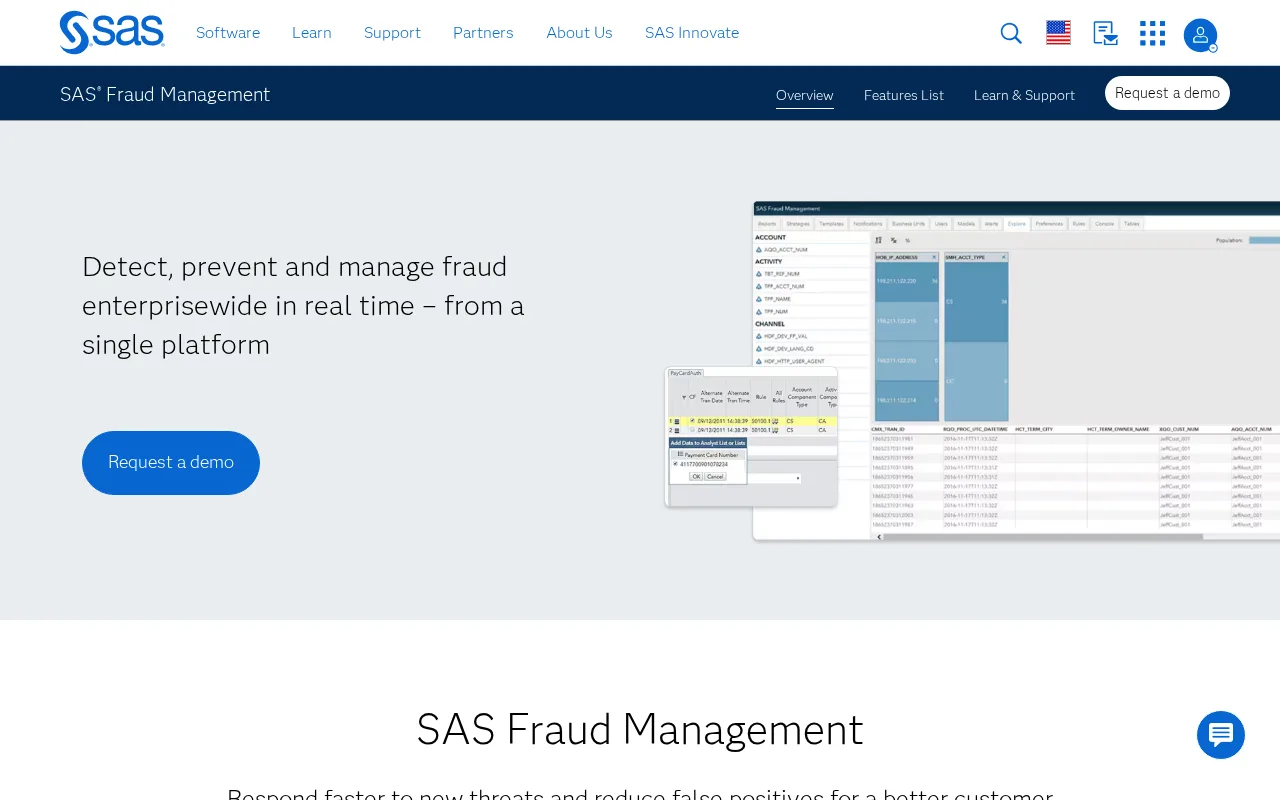Open the Software menu

tap(228, 33)
